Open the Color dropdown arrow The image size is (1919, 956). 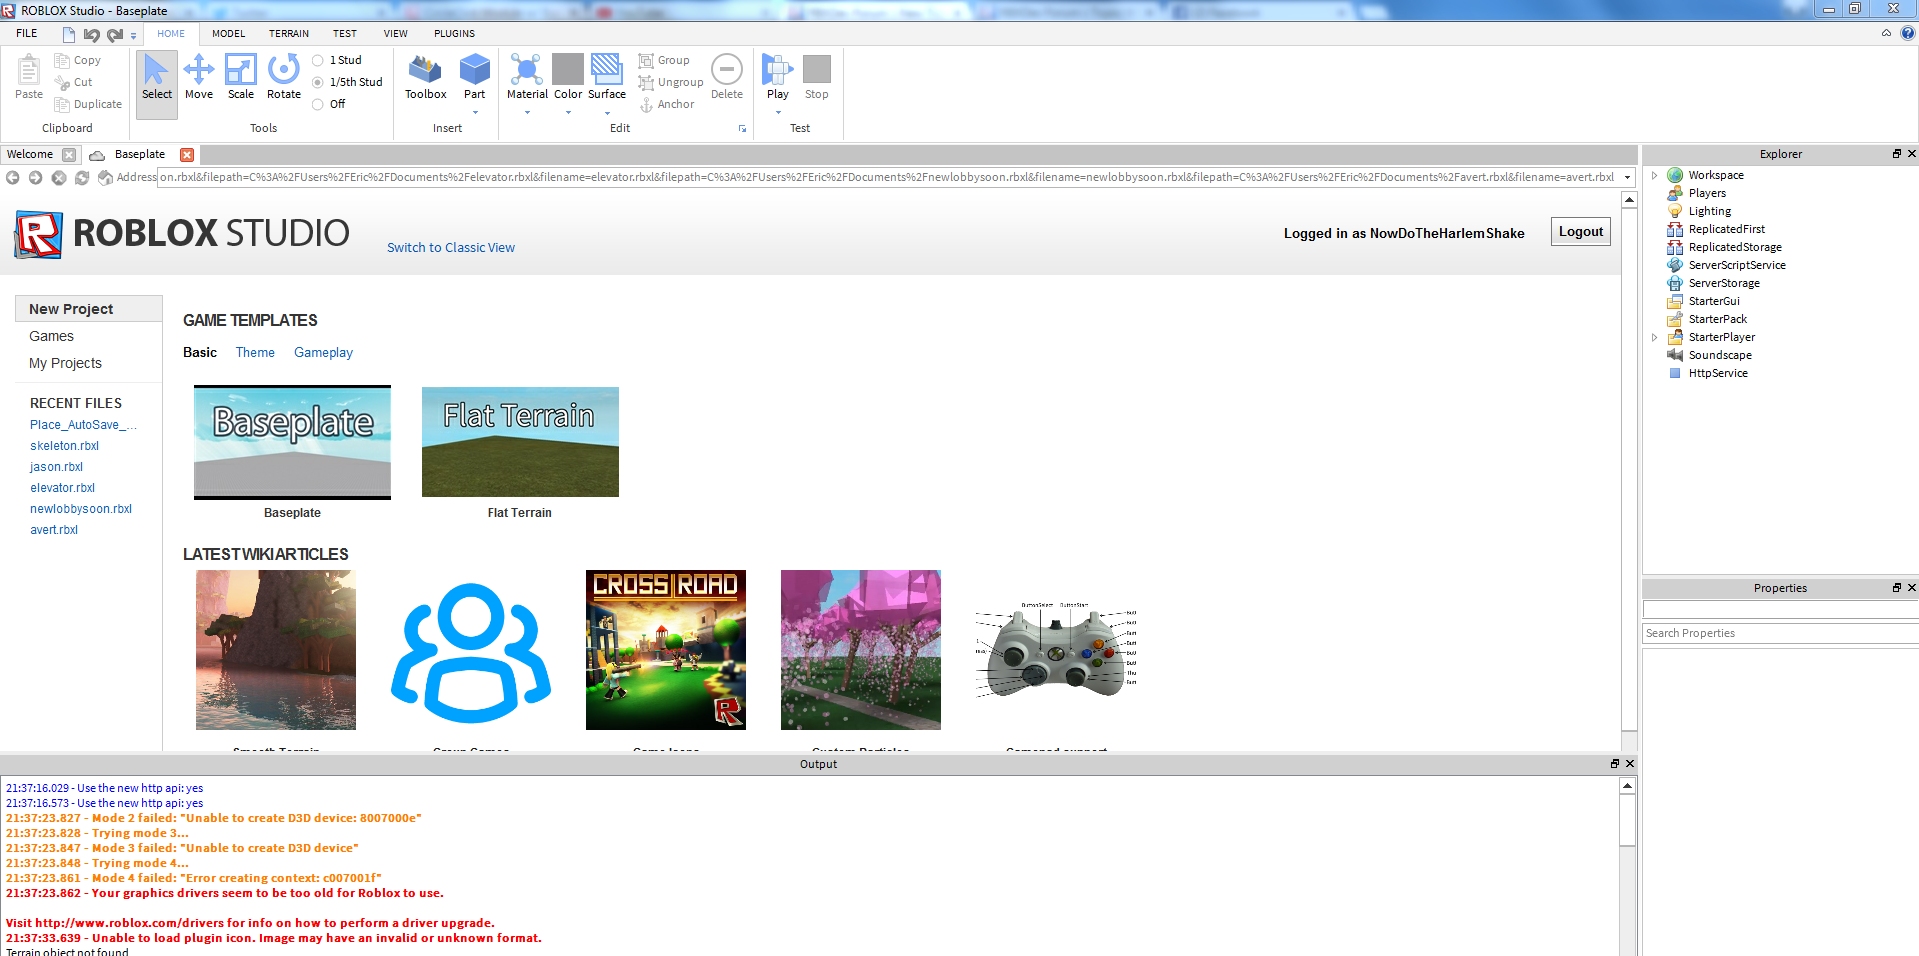click(x=568, y=112)
